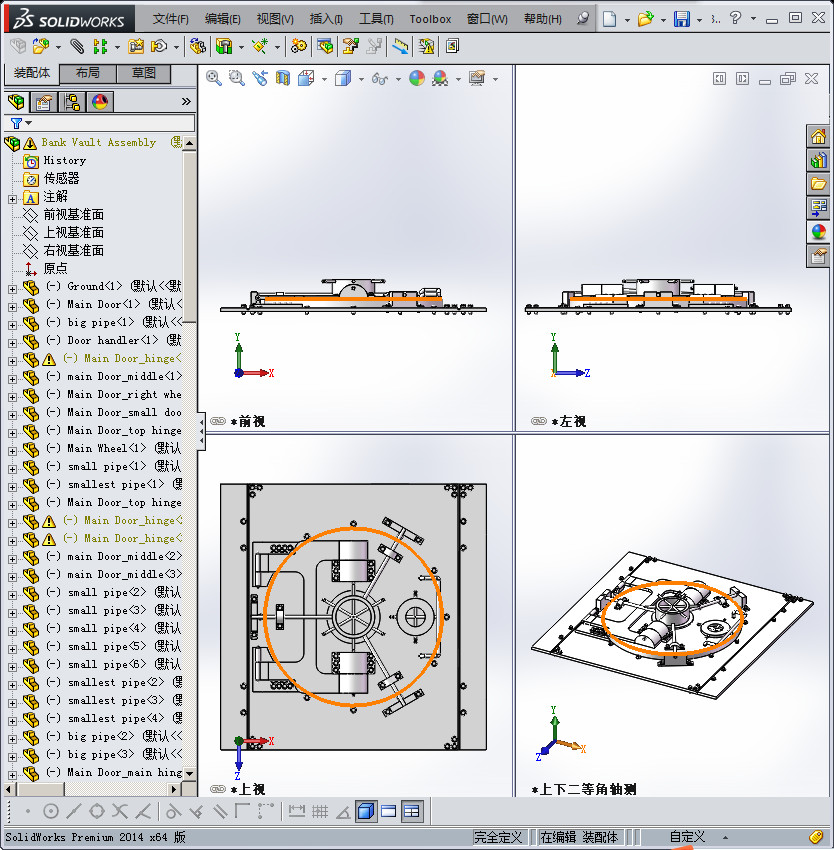
Task: Switch to the 草图 tab
Action: point(144,73)
